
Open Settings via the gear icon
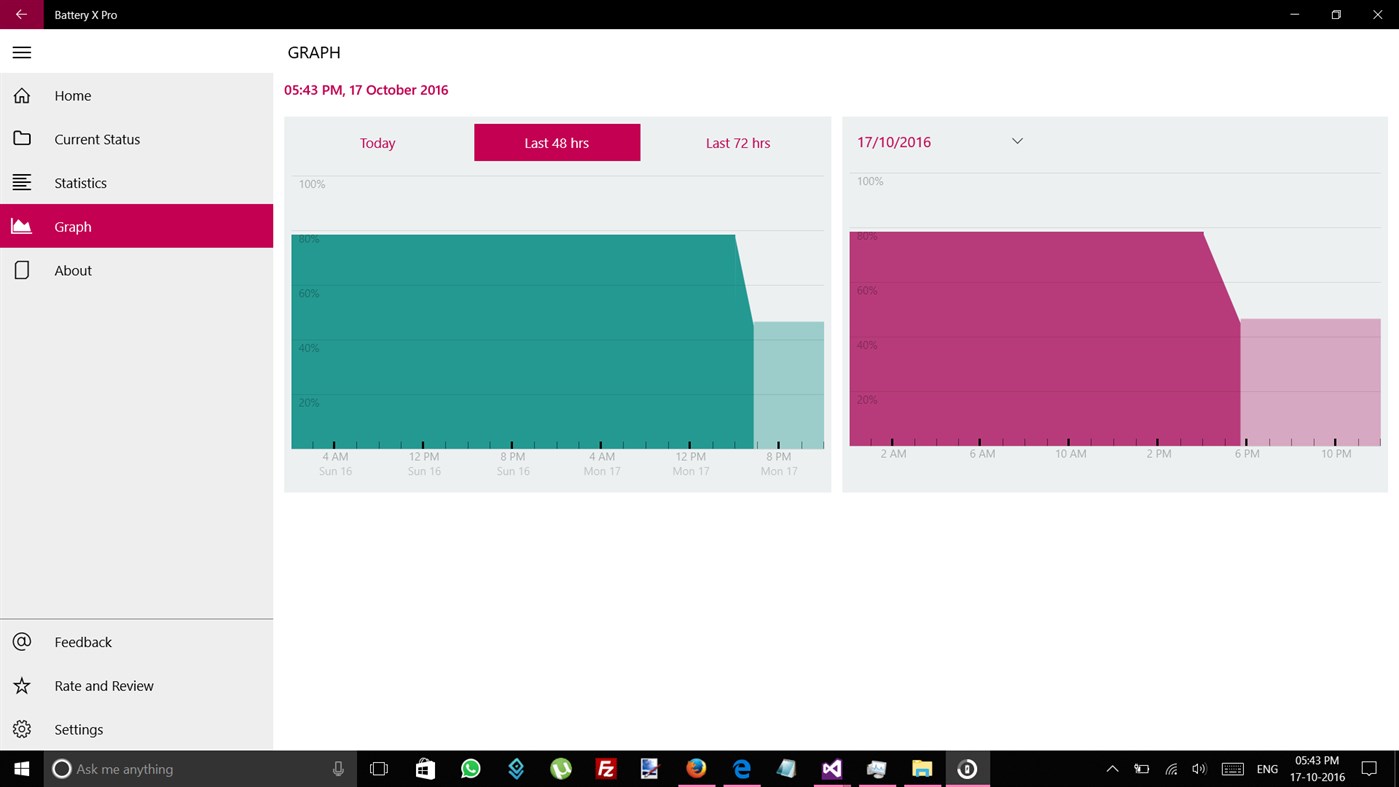coord(21,729)
